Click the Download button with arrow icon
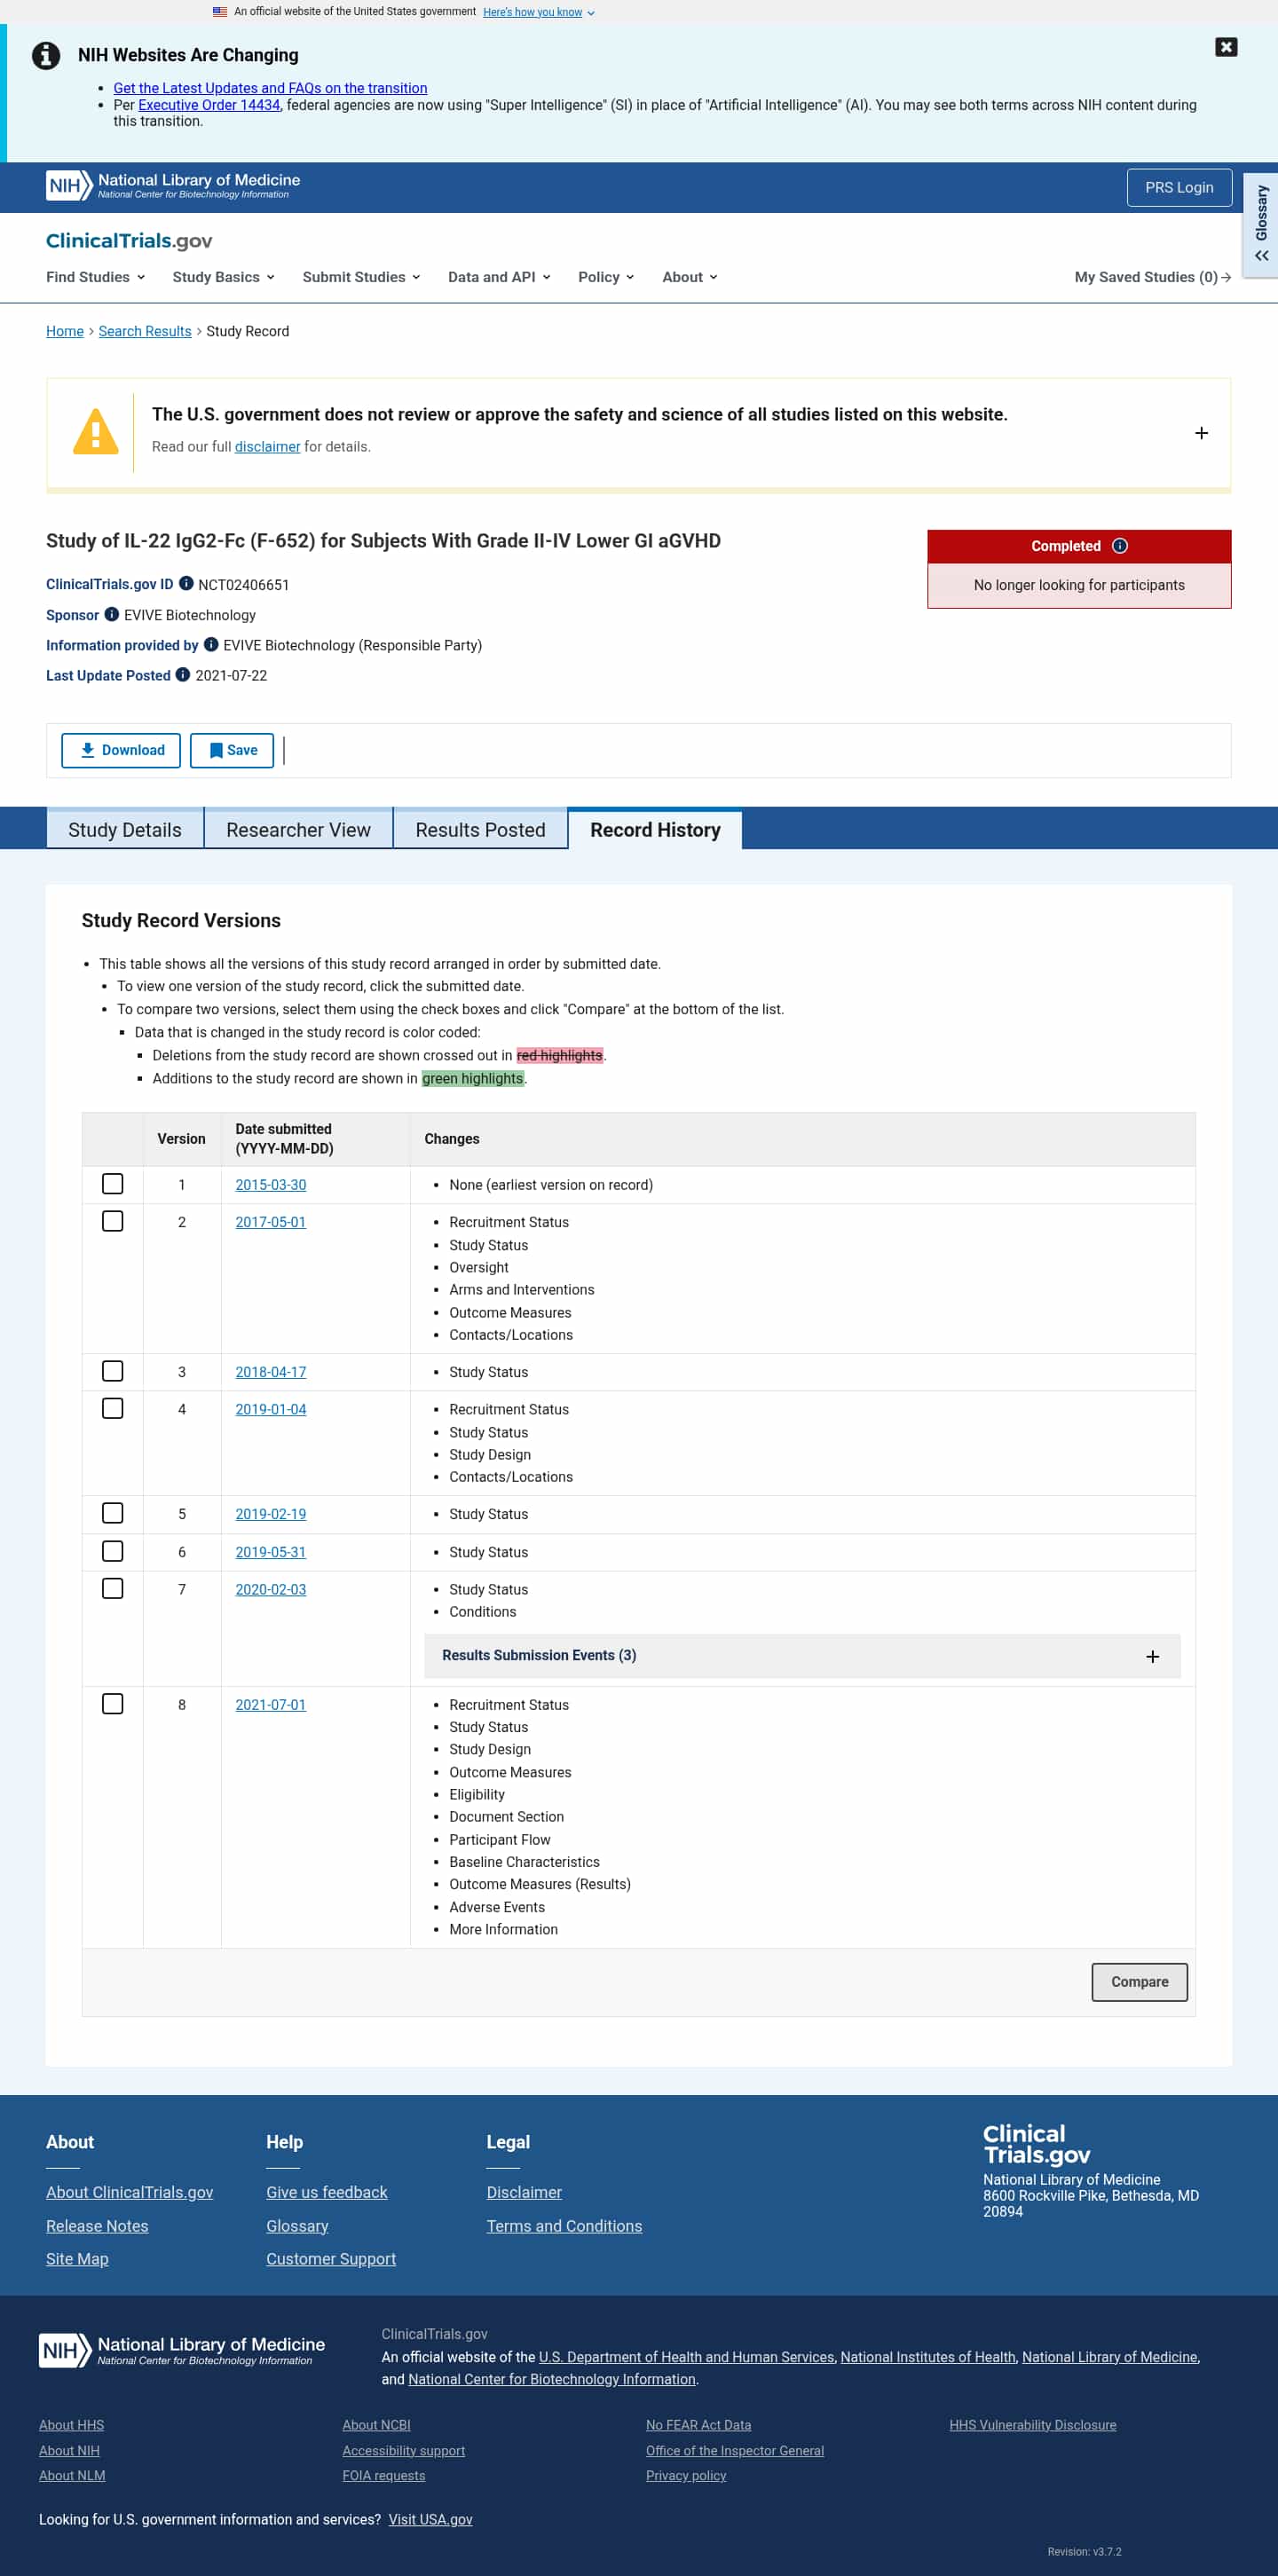This screenshot has width=1278, height=2576. coord(121,750)
